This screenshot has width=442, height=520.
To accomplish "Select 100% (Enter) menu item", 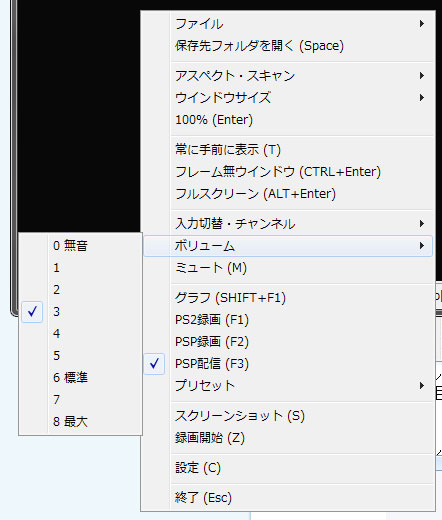I will point(288,120).
